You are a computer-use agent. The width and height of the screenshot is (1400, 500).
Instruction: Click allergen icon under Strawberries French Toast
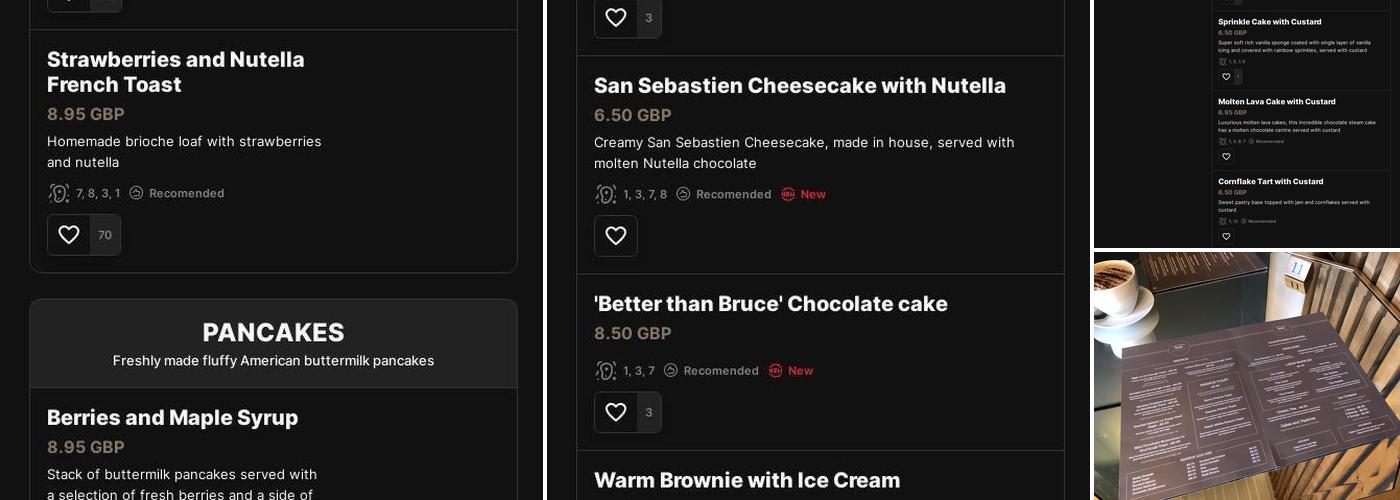click(59, 193)
